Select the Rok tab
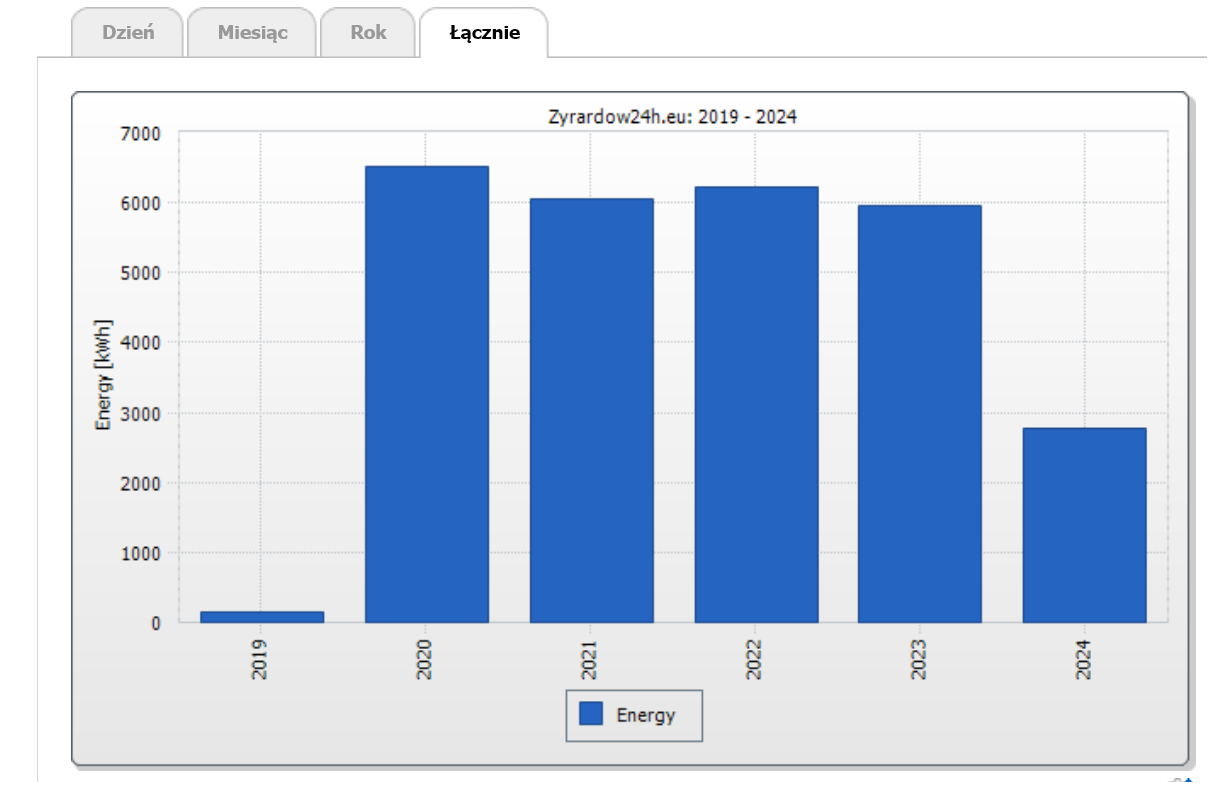 [x=367, y=32]
